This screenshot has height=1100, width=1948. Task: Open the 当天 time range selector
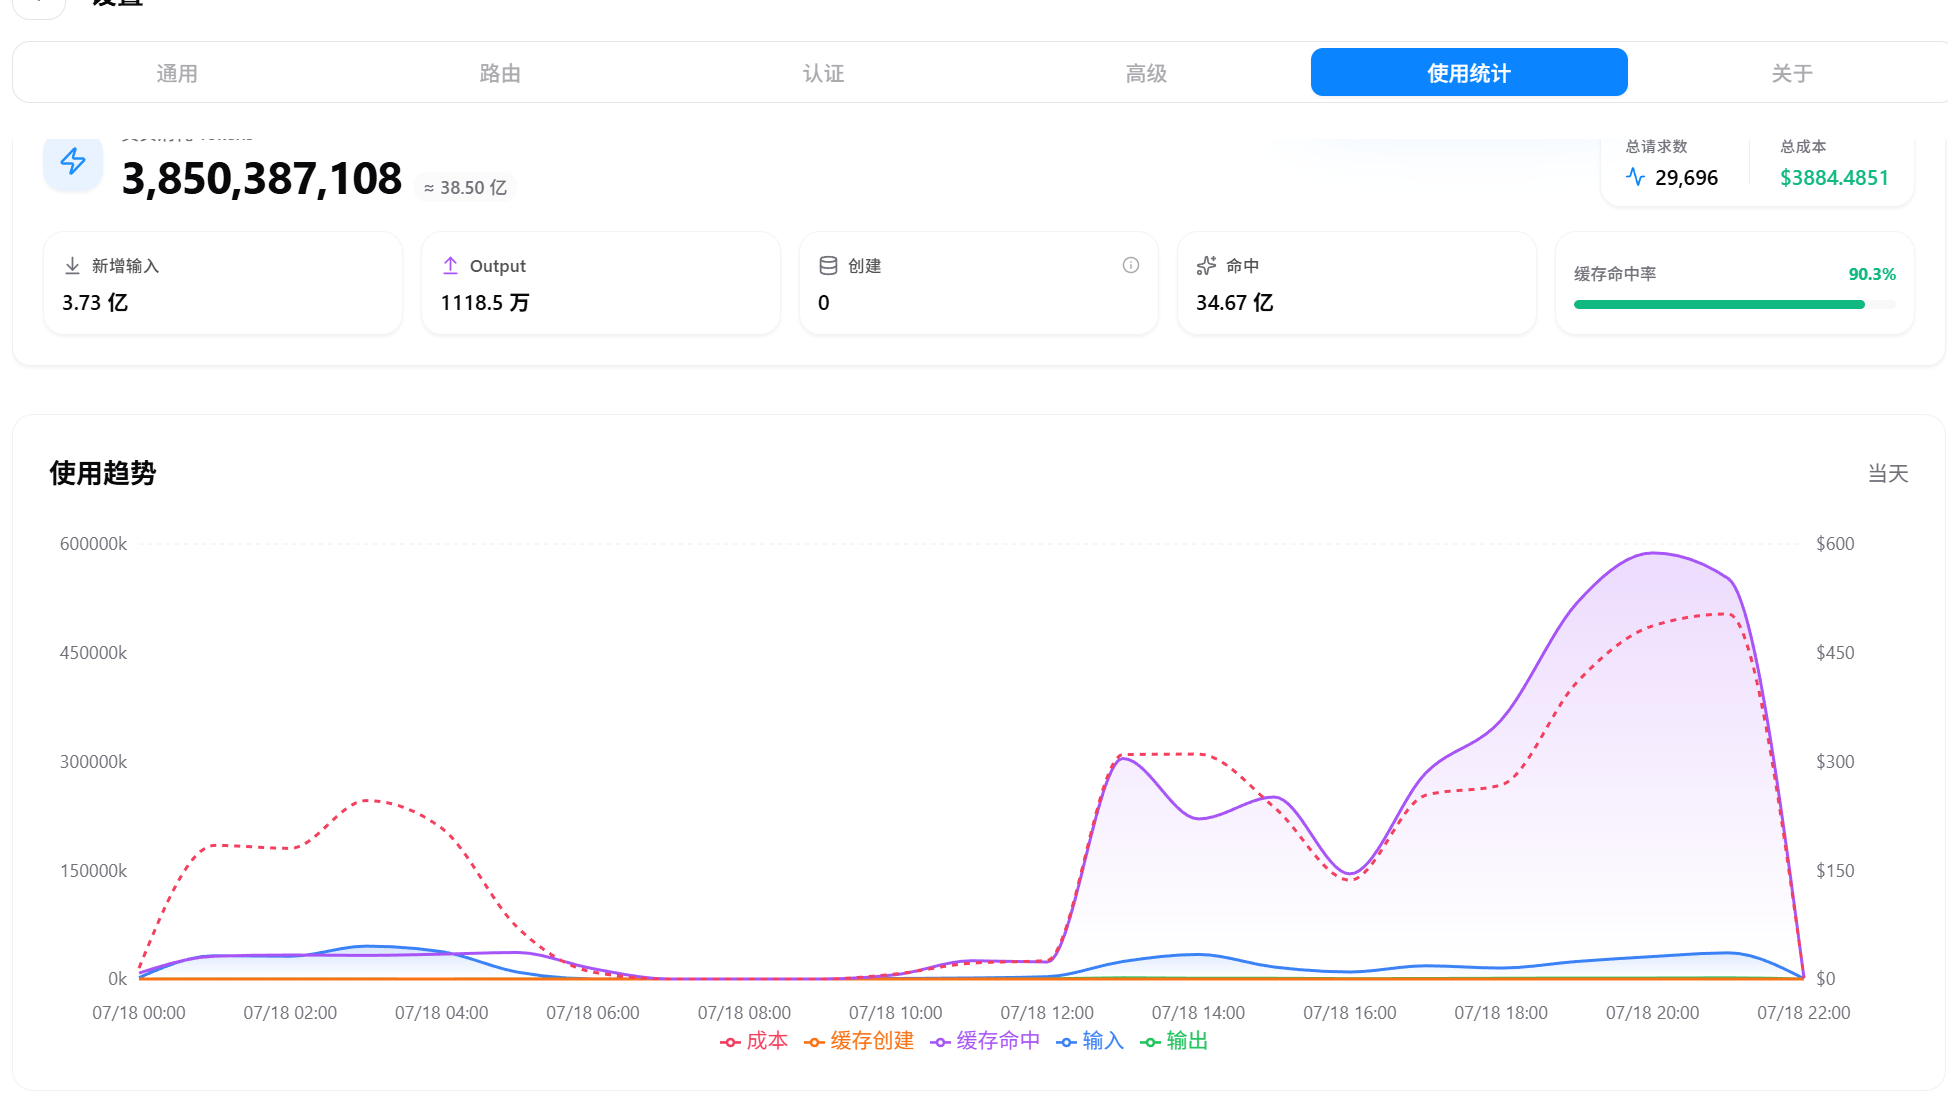point(1888,473)
